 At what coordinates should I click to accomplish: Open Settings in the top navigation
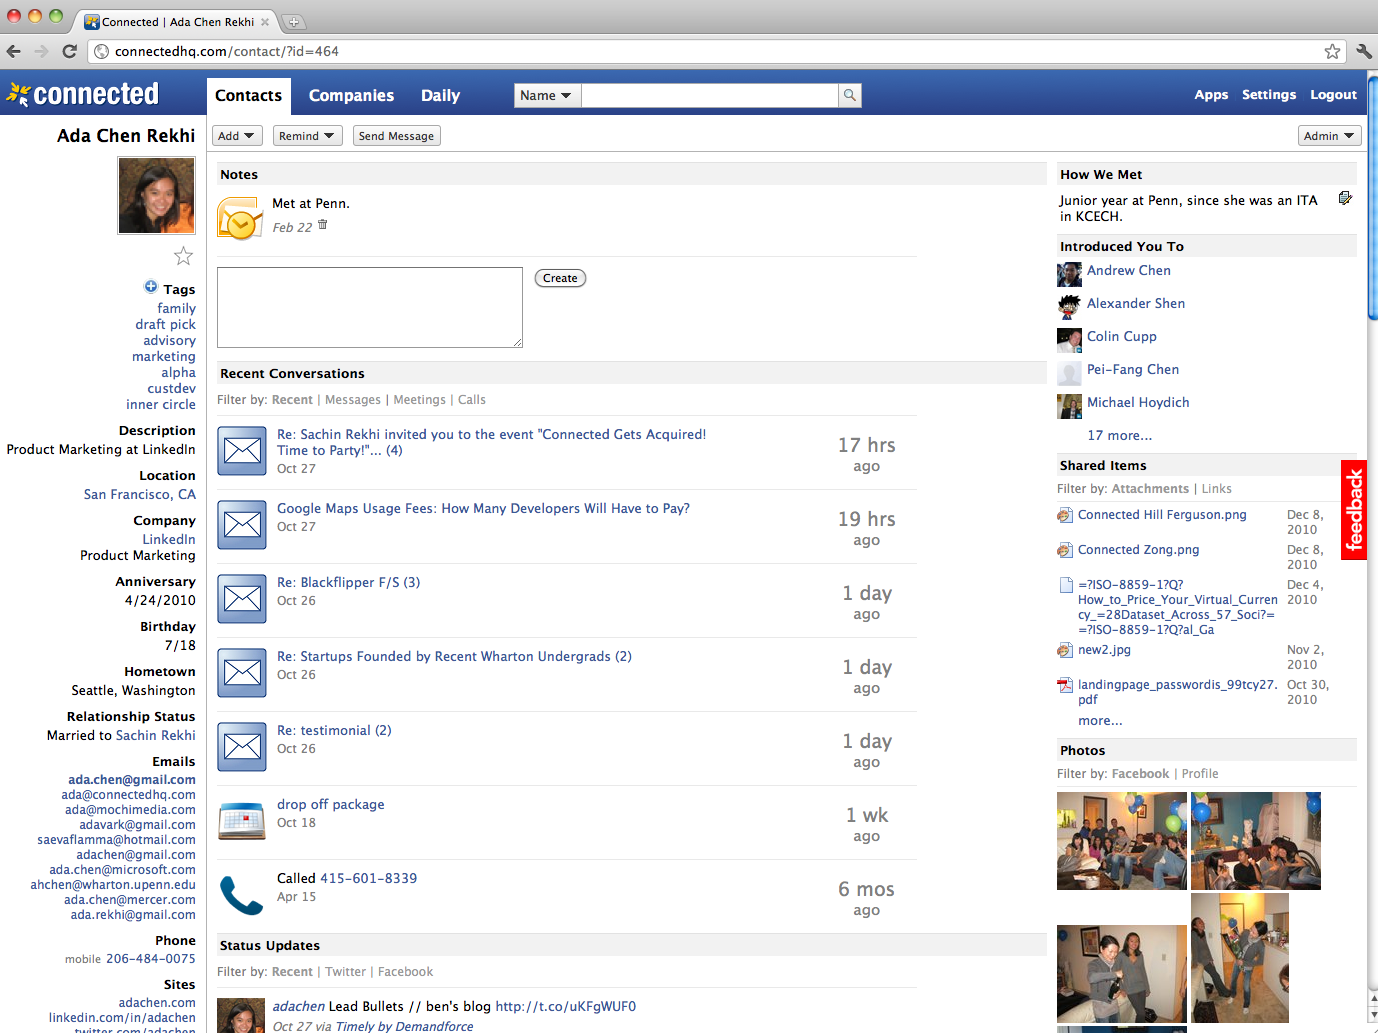coord(1269,95)
